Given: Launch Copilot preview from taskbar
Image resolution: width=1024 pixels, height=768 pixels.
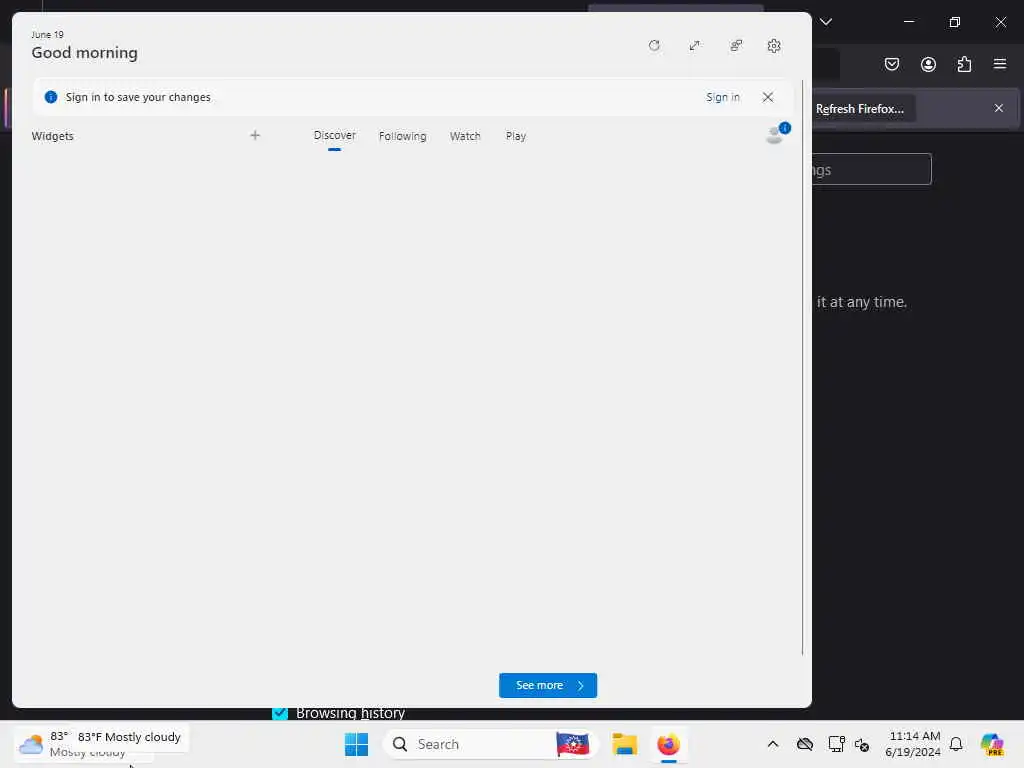Looking at the screenshot, I should pyautogui.click(x=992, y=744).
